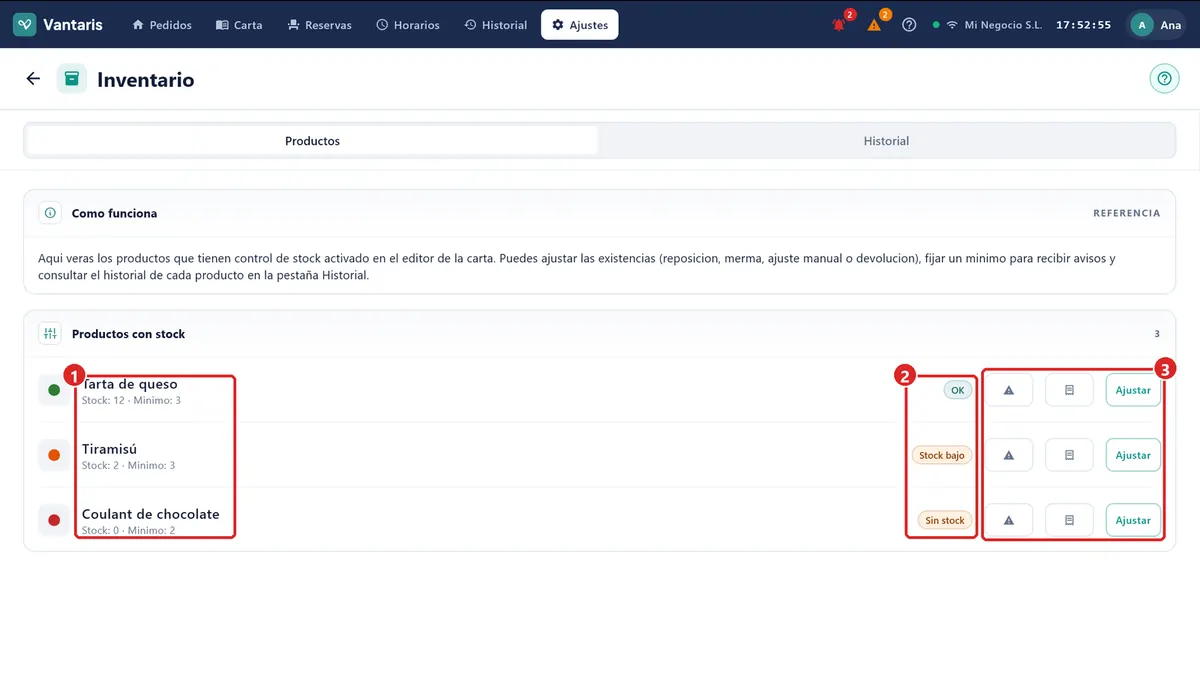Click the Stock bajo badge

point(942,455)
